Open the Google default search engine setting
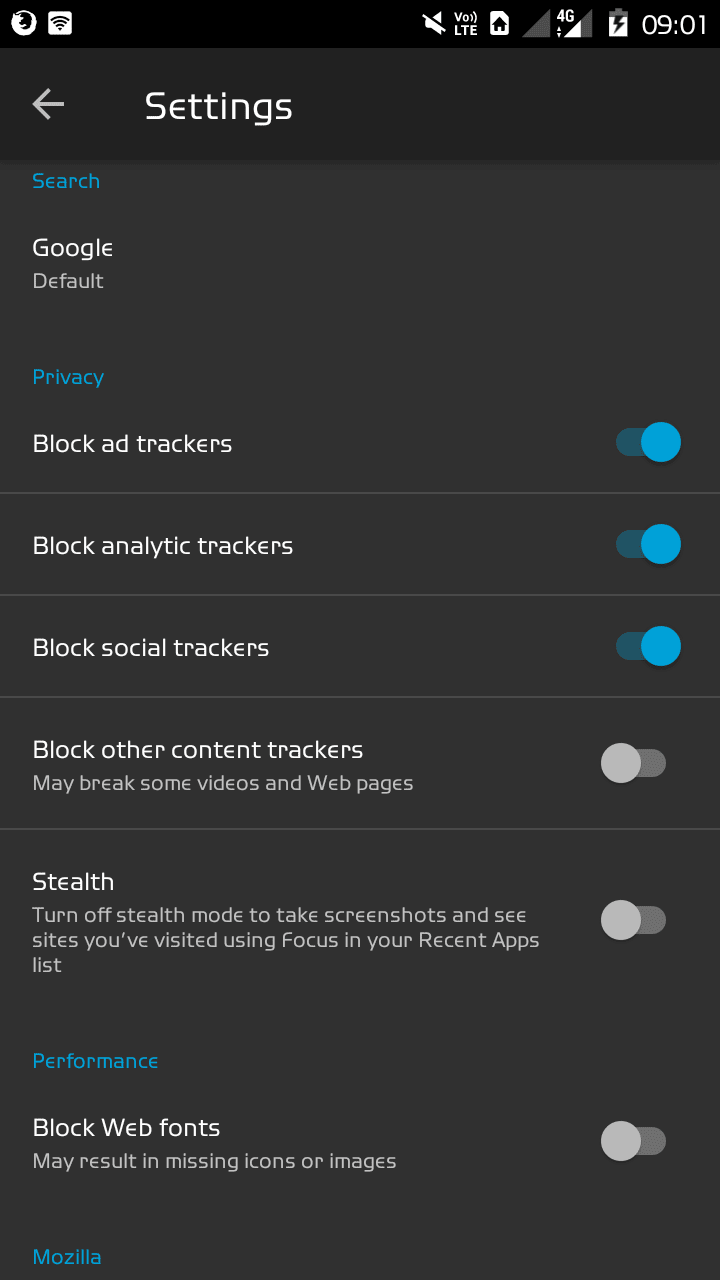Image resolution: width=720 pixels, height=1280 pixels. 360,263
